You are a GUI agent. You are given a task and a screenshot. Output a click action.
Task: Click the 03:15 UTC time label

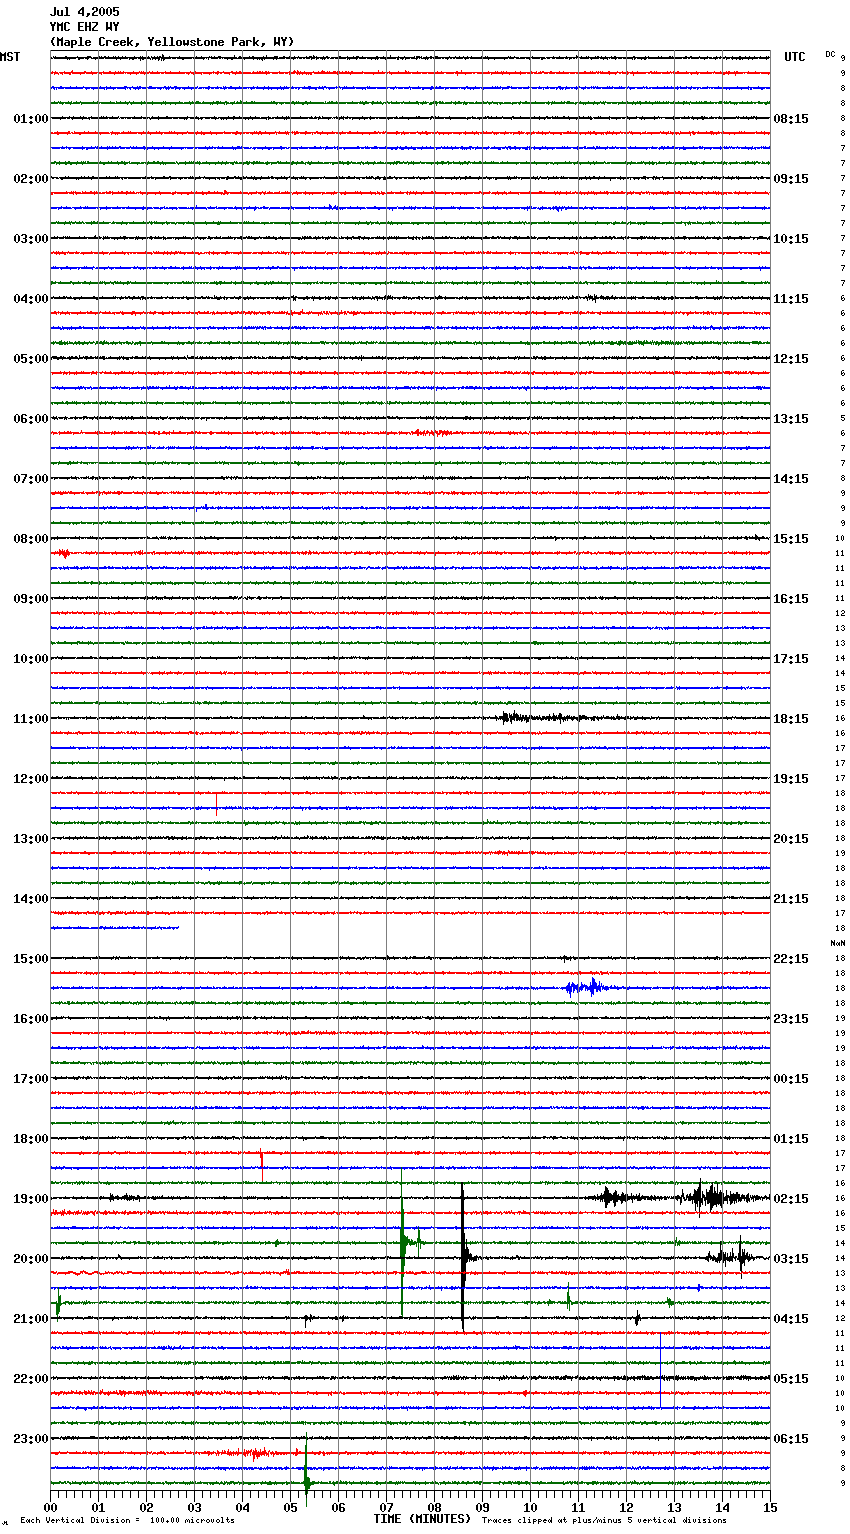click(x=791, y=1259)
